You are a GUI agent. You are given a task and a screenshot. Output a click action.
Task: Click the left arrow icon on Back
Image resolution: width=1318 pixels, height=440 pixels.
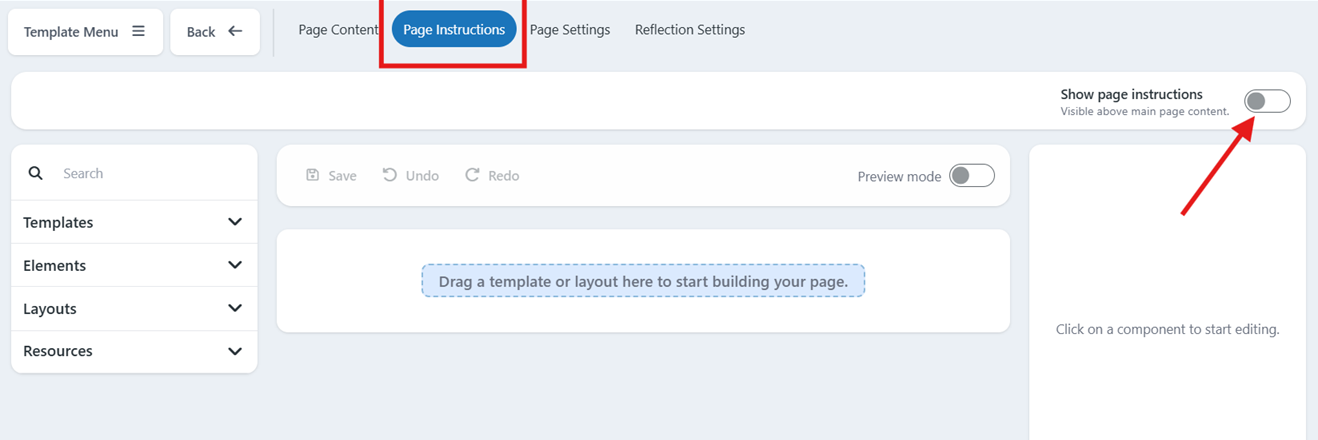235,31
